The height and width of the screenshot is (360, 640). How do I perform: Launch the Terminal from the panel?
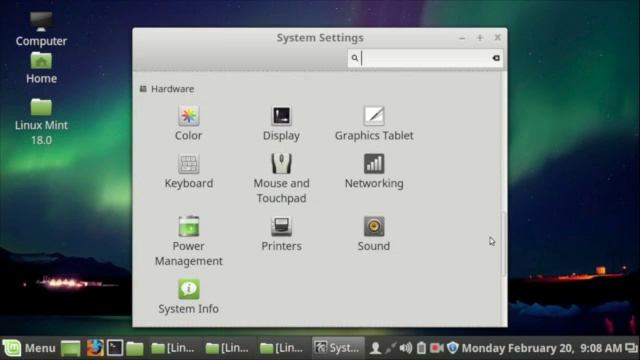115,348
